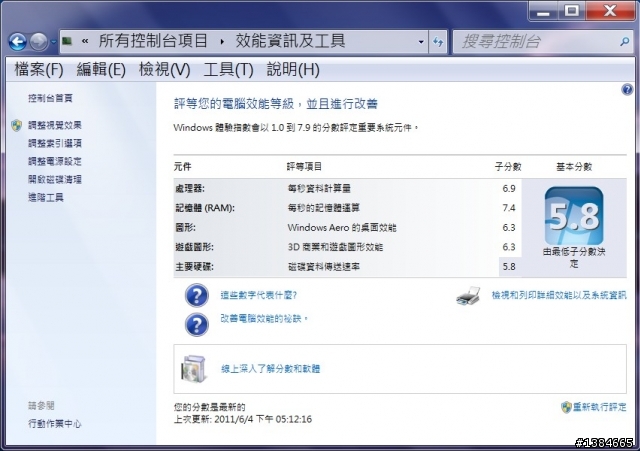
Task: Go to 控制台首頁 link
Action: [50, 98]
